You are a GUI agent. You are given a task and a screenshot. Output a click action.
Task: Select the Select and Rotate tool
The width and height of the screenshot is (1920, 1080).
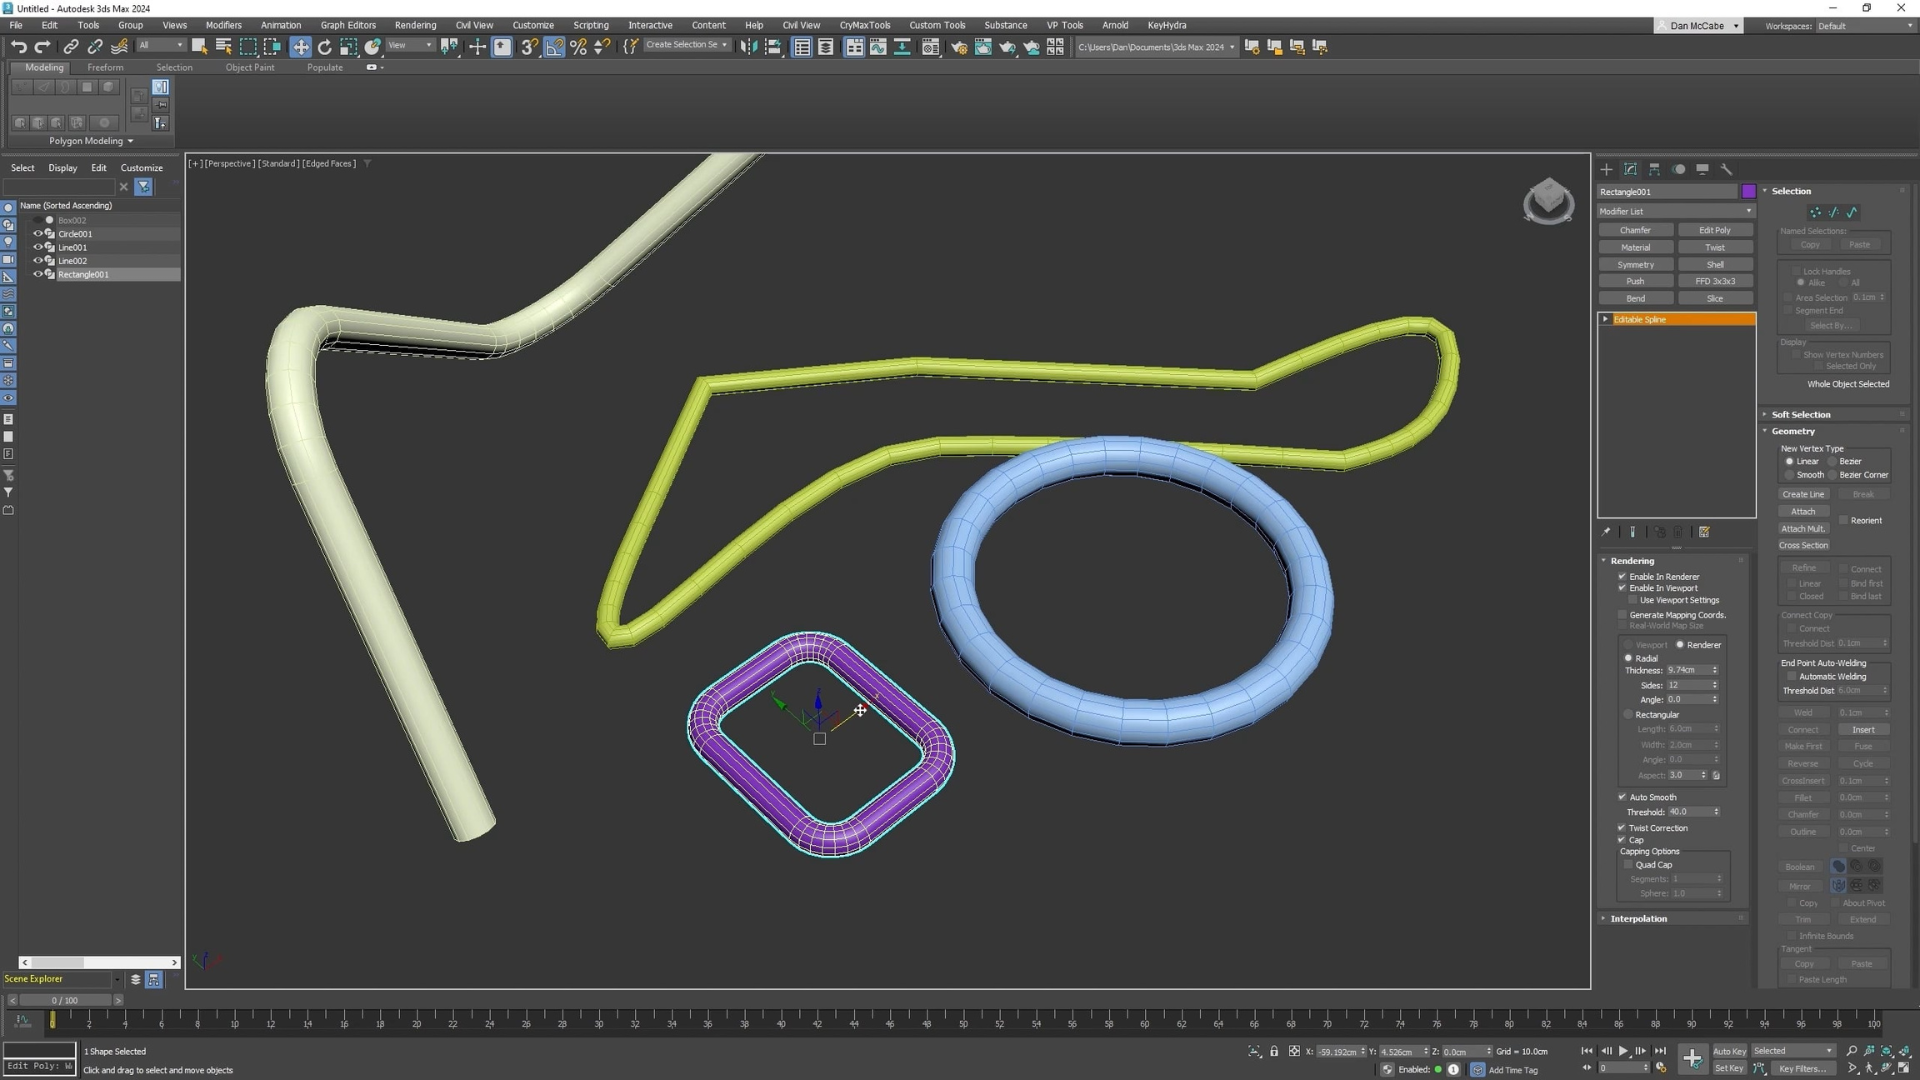pyautogui.click(x=324, y=46)
